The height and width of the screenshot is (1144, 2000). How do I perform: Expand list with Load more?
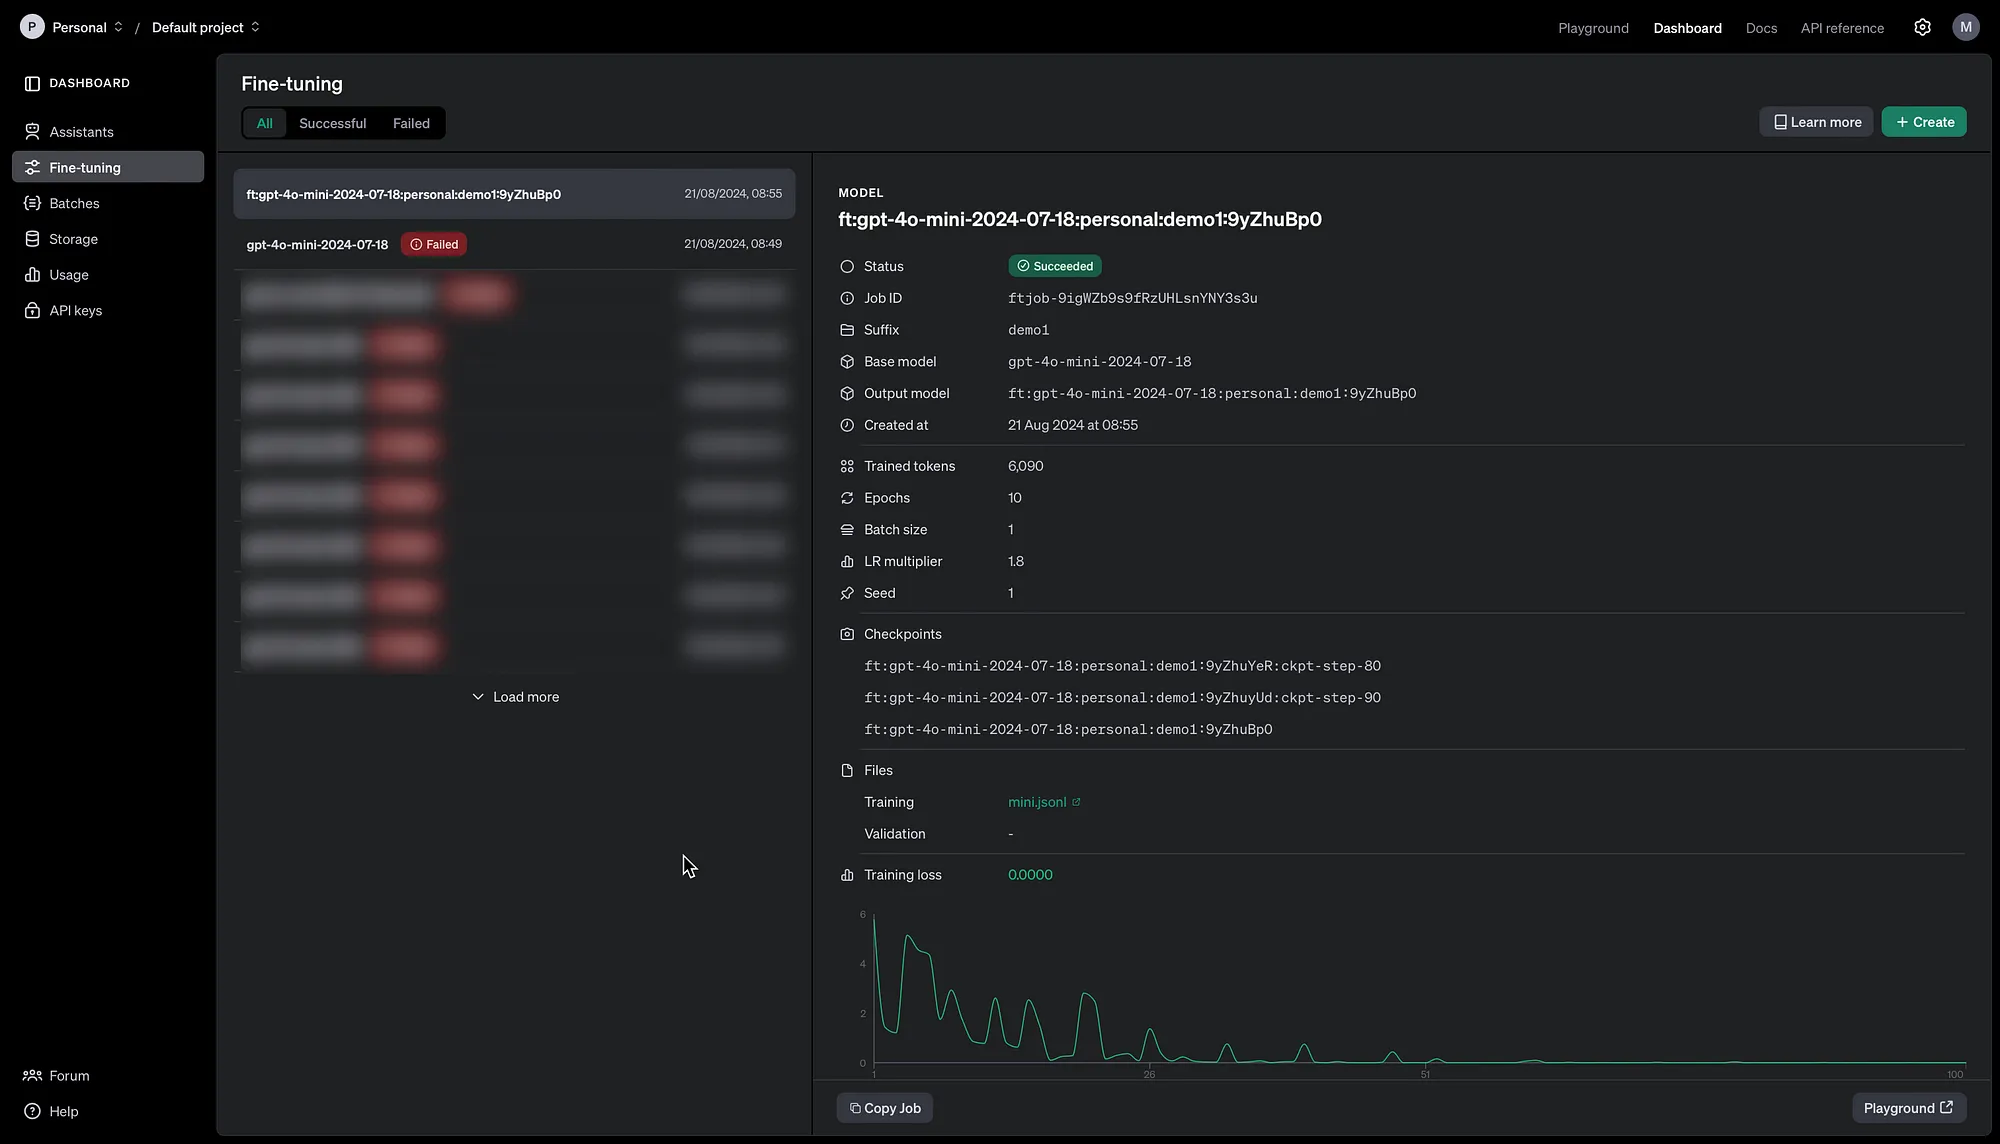pyautogui.click(x=515, y=697)
